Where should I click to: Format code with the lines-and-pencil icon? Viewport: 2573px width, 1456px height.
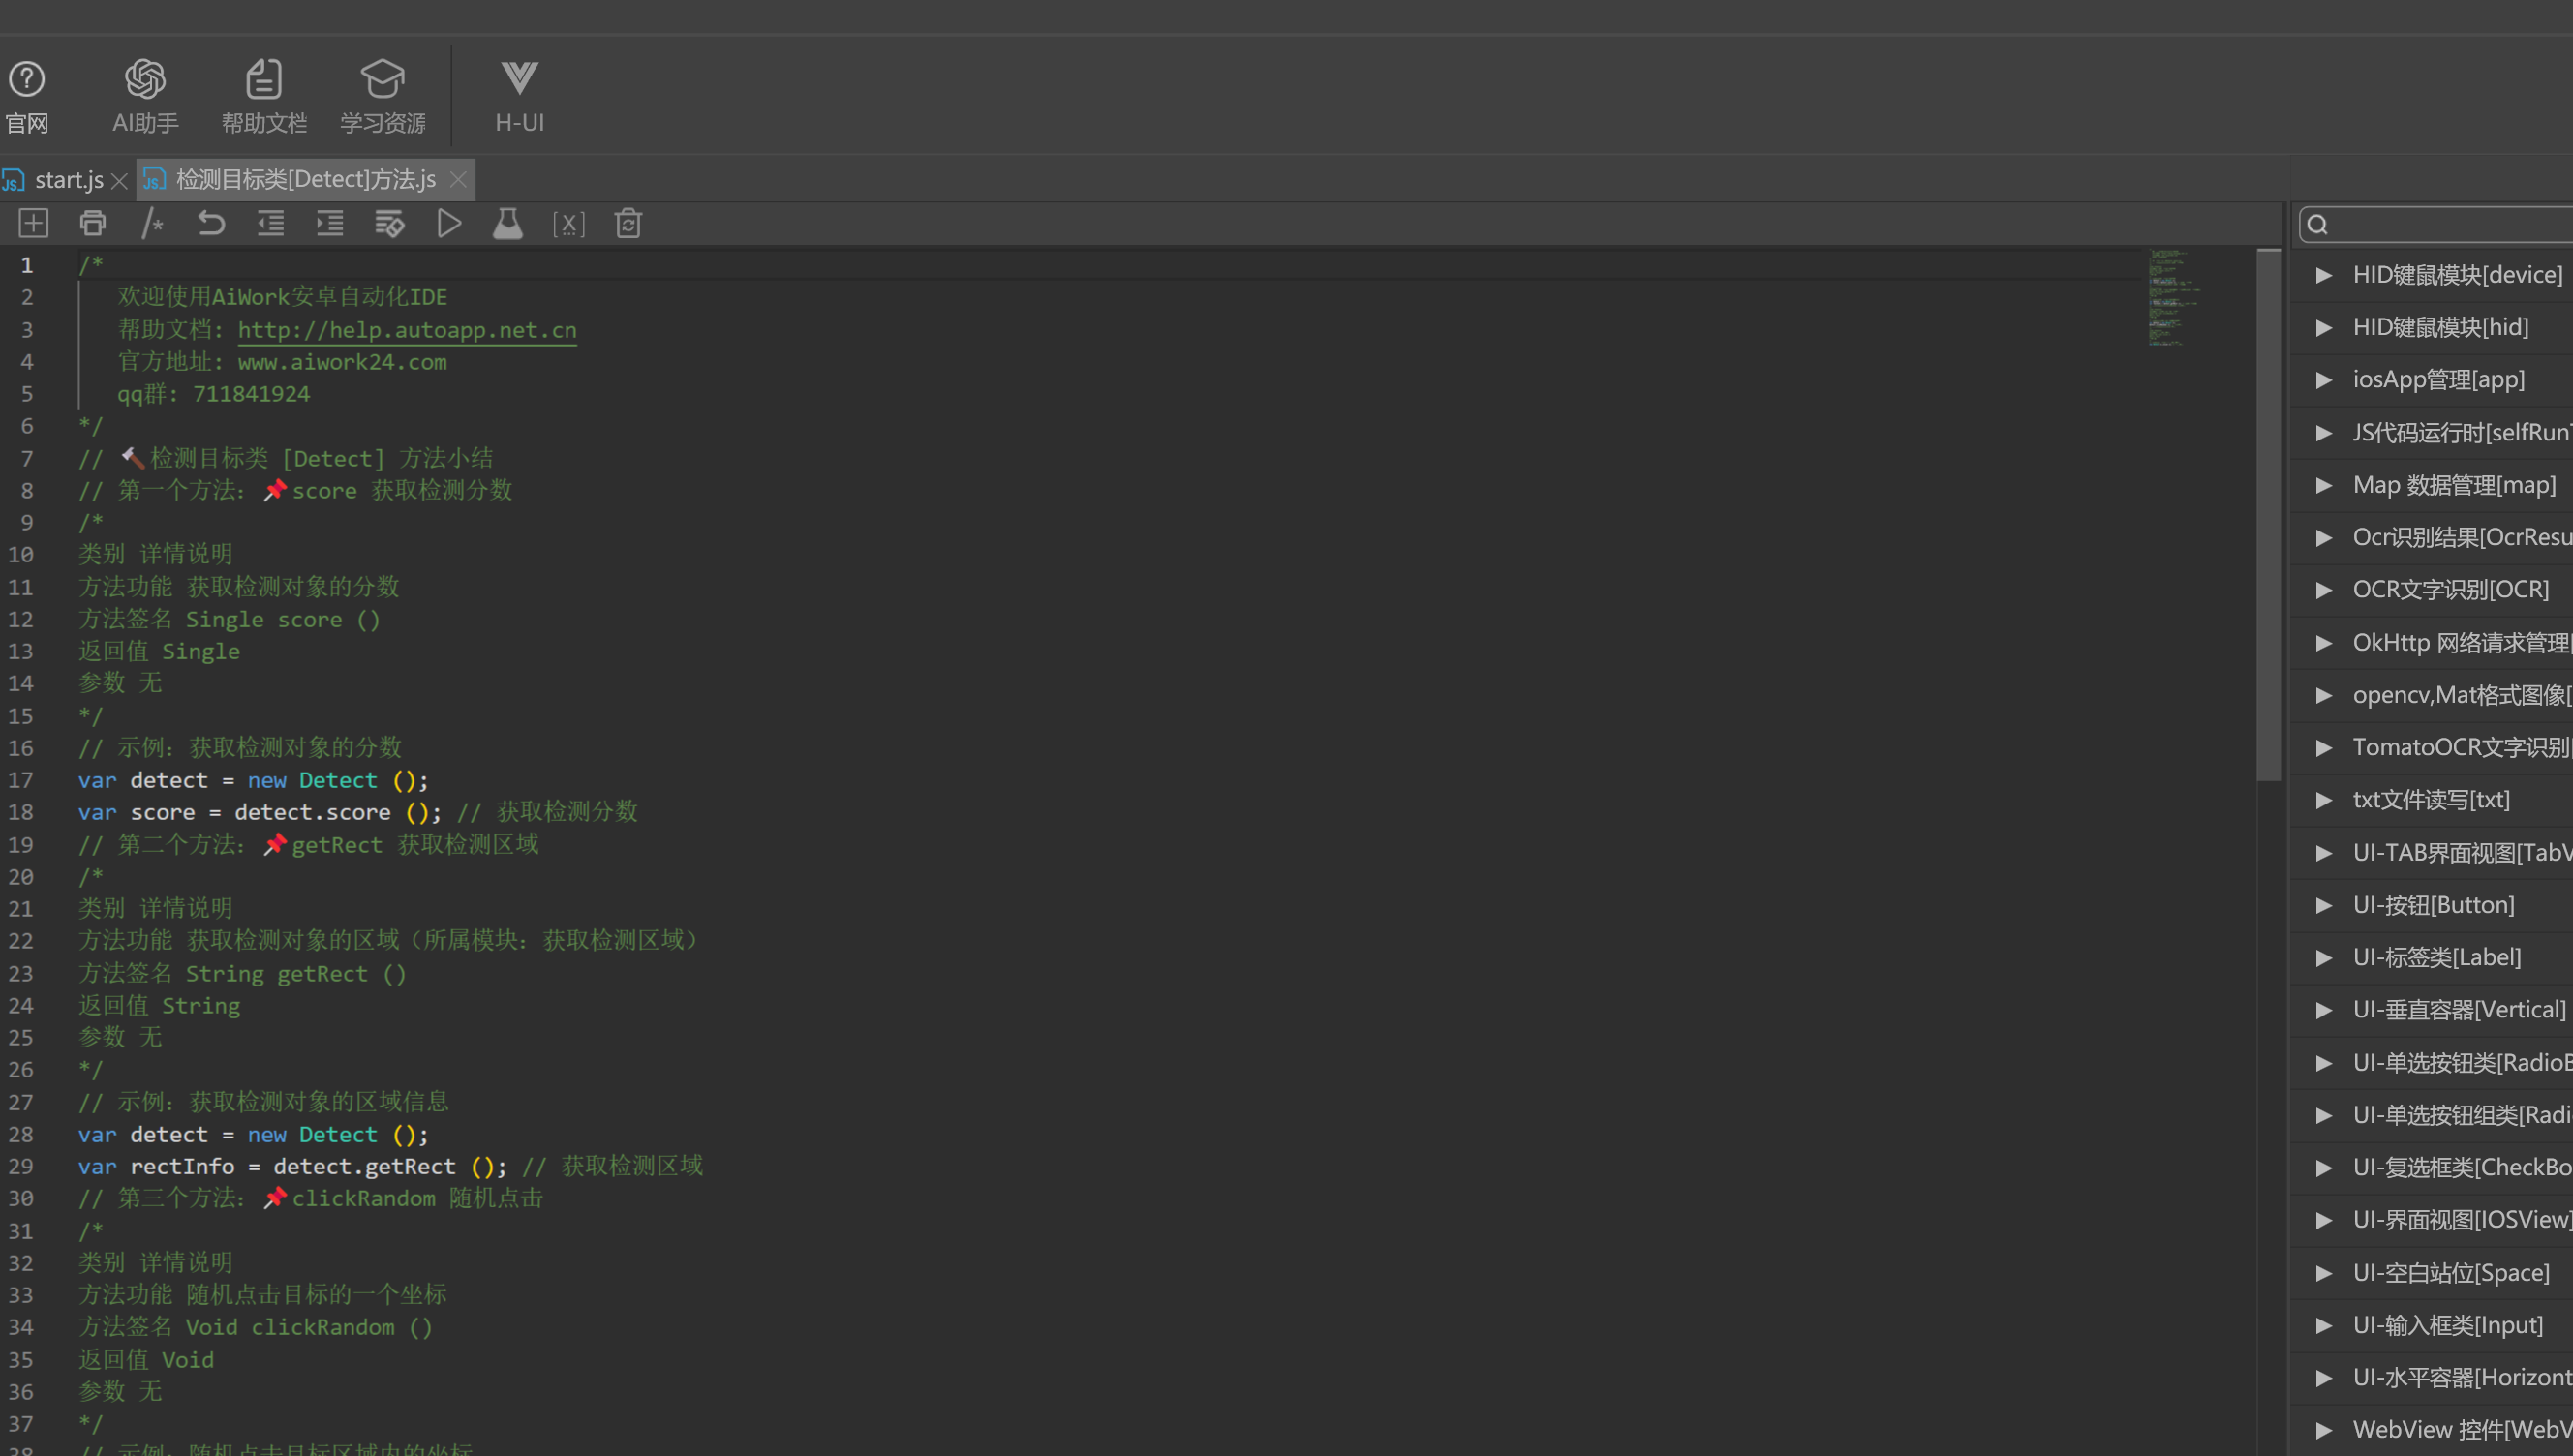coord(389,223)
